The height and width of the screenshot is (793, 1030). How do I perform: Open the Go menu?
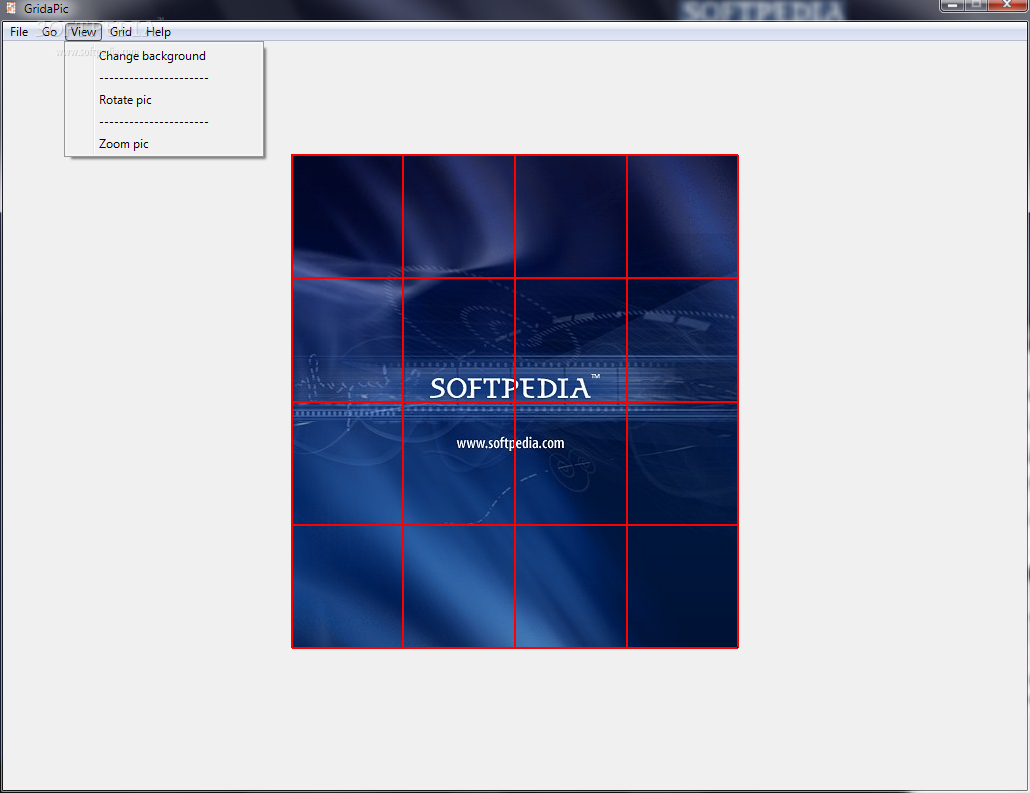point(49,32)
